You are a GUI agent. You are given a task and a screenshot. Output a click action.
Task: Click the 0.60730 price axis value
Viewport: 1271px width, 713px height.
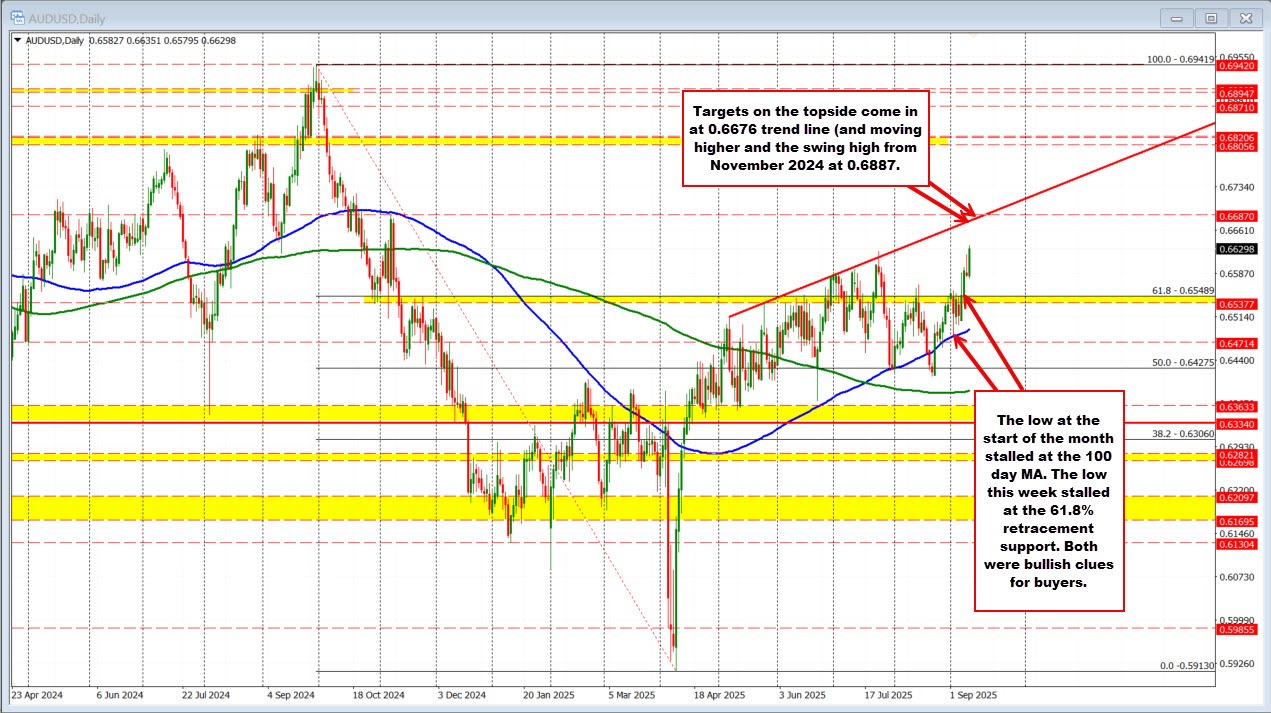[x=1236, y=576]
